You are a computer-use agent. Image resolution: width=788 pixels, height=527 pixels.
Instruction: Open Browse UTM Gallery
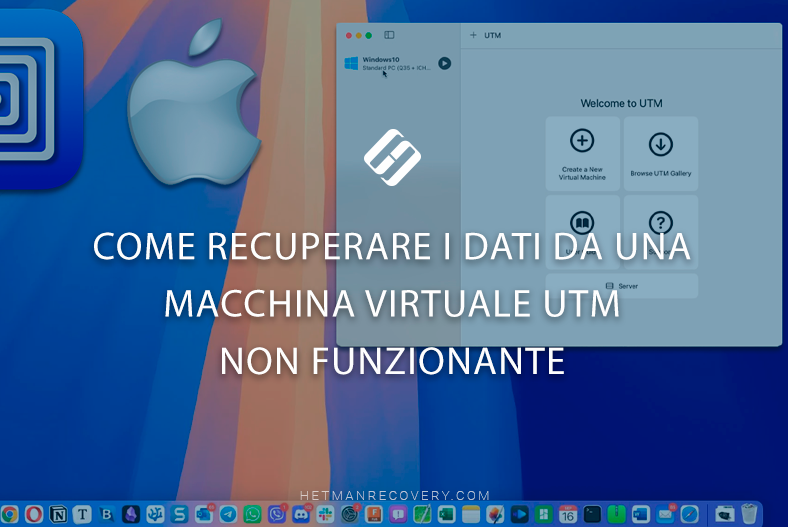coord(661,154)
